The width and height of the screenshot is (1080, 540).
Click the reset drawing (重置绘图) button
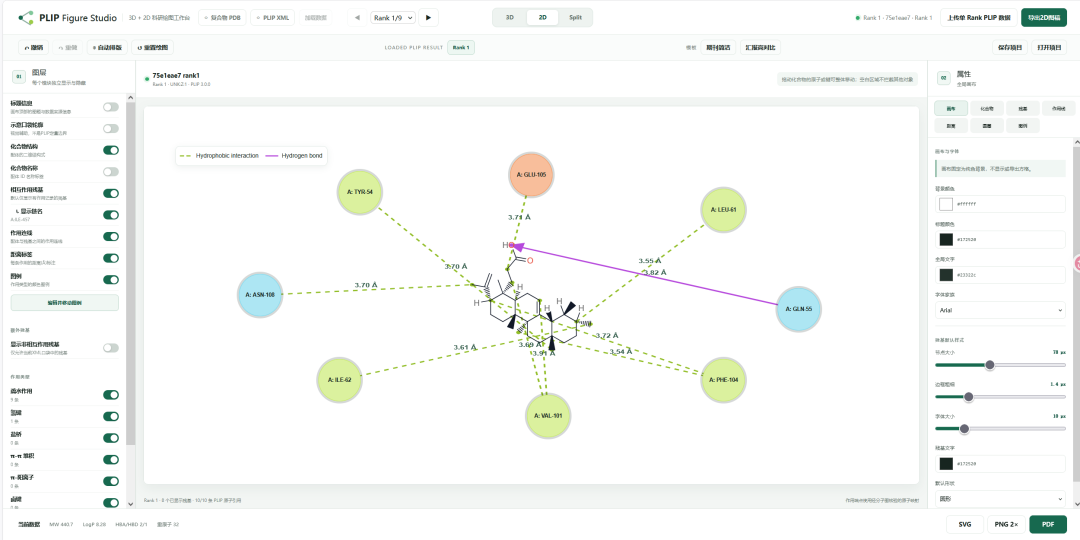[152, 48]
